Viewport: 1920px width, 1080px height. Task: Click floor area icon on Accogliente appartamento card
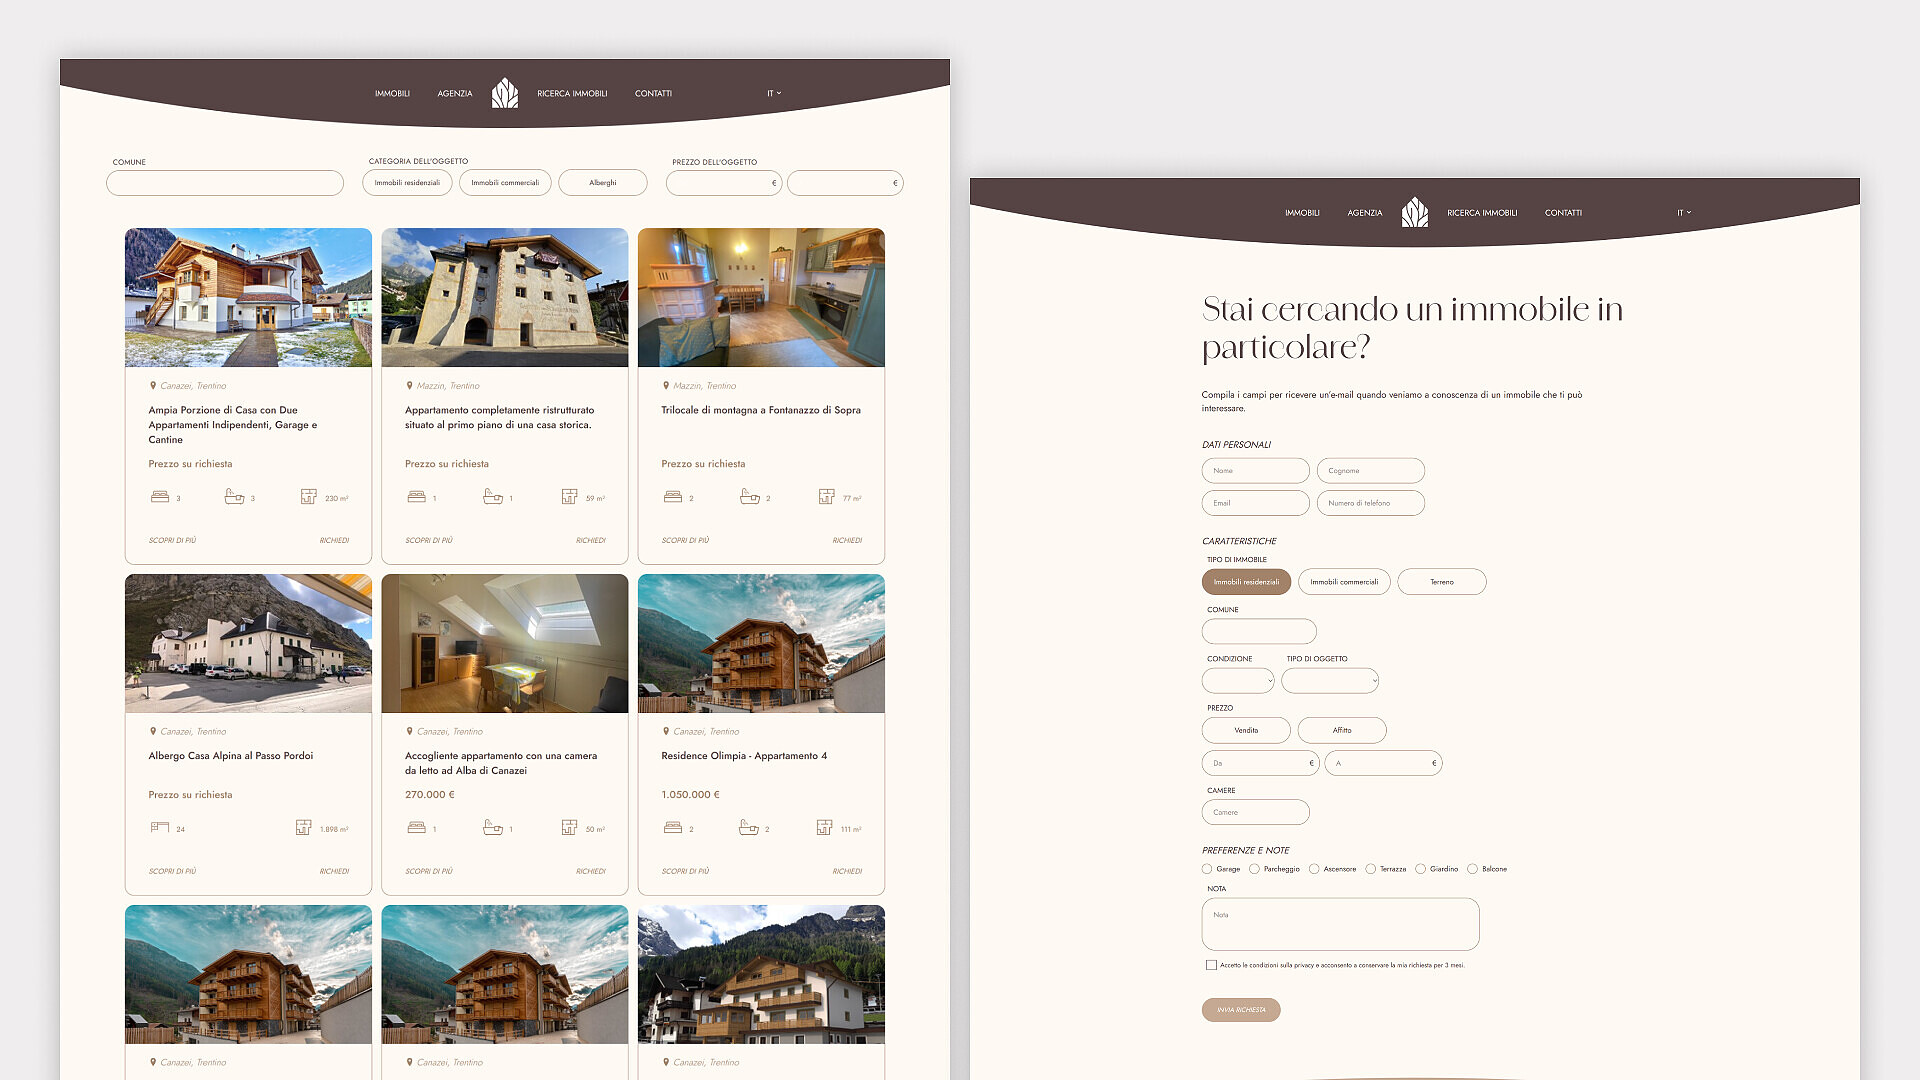tap(569, 827)
